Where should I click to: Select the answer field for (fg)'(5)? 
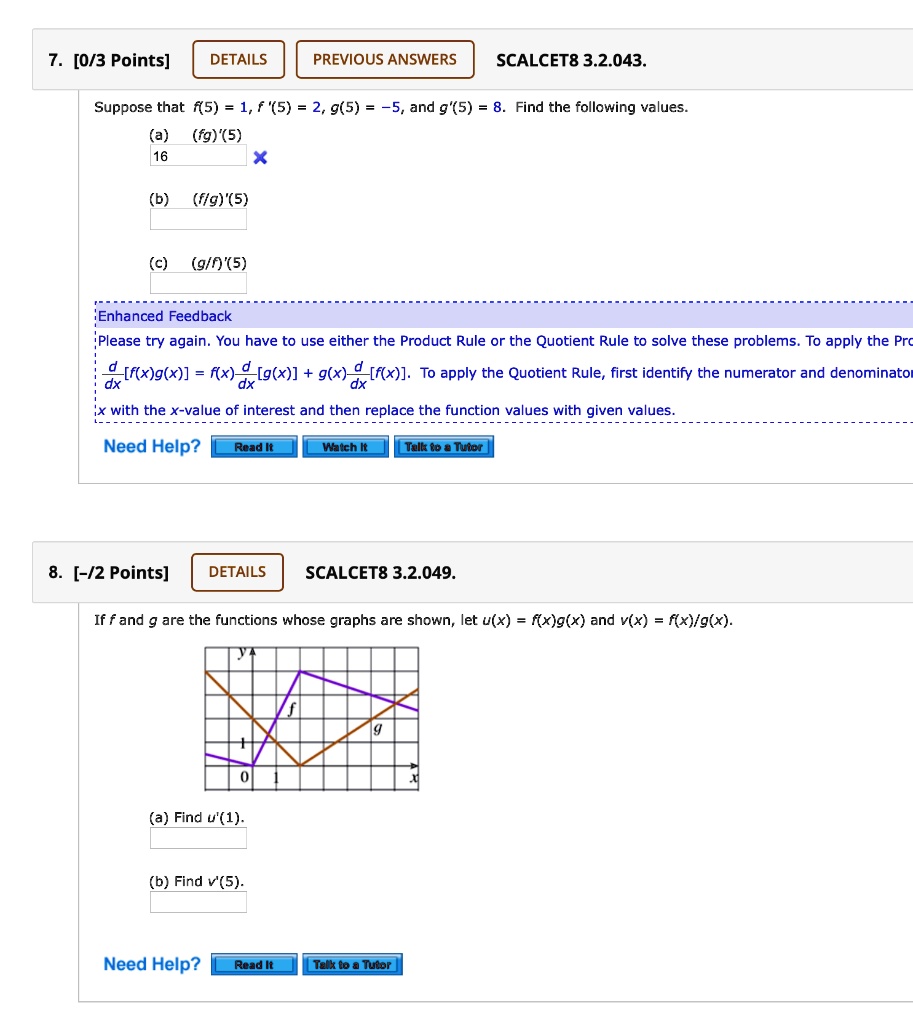[x=197, y=156]
